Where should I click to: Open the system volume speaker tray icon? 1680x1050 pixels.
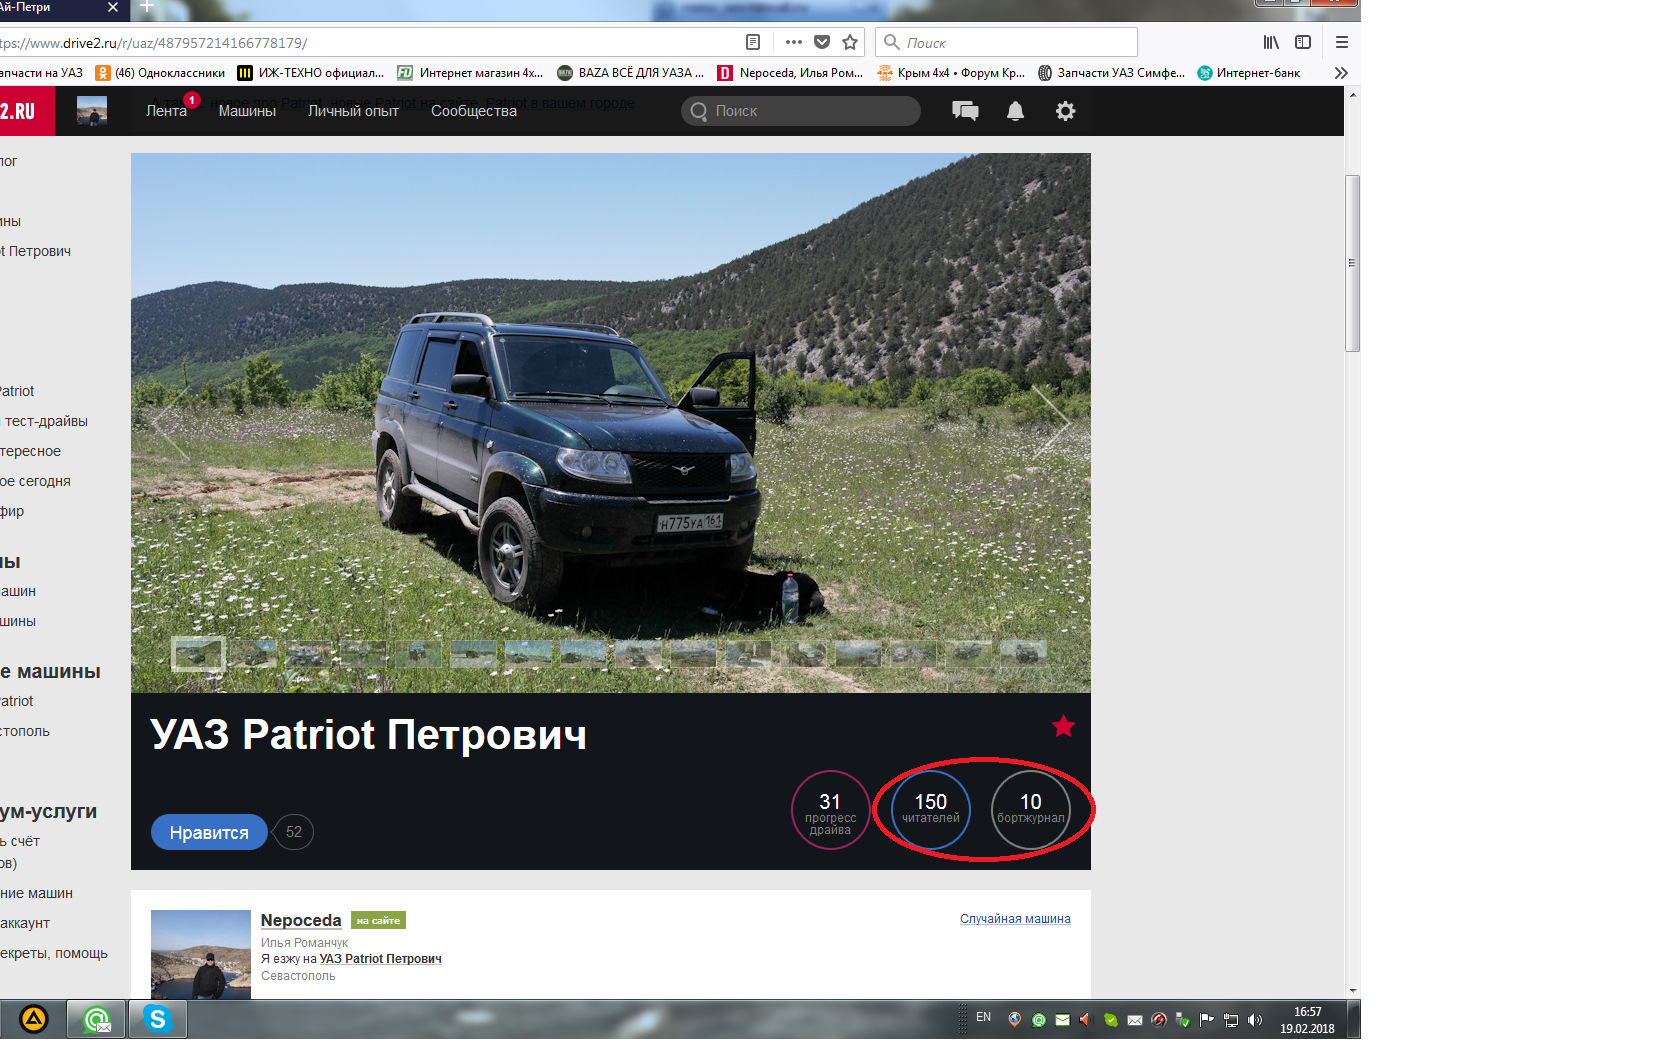point(1255,1020)
